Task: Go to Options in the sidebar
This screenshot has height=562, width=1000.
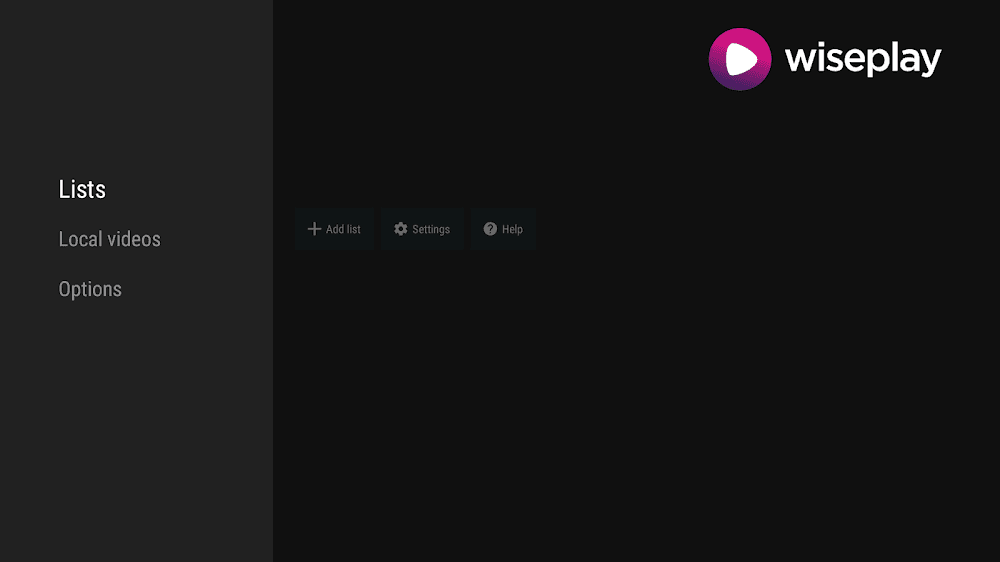Action: click(90, 289)
